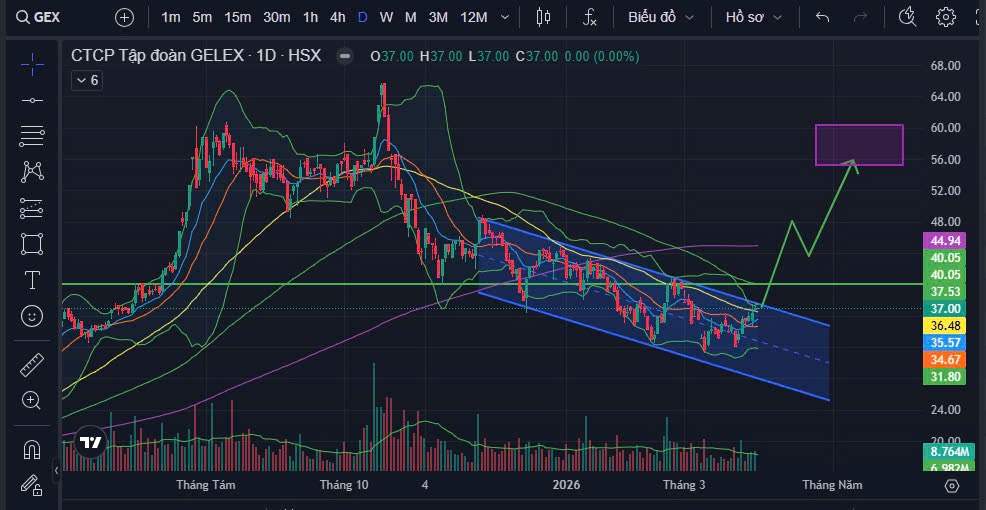Expand the timeframe list chevron

pos(505,17)
